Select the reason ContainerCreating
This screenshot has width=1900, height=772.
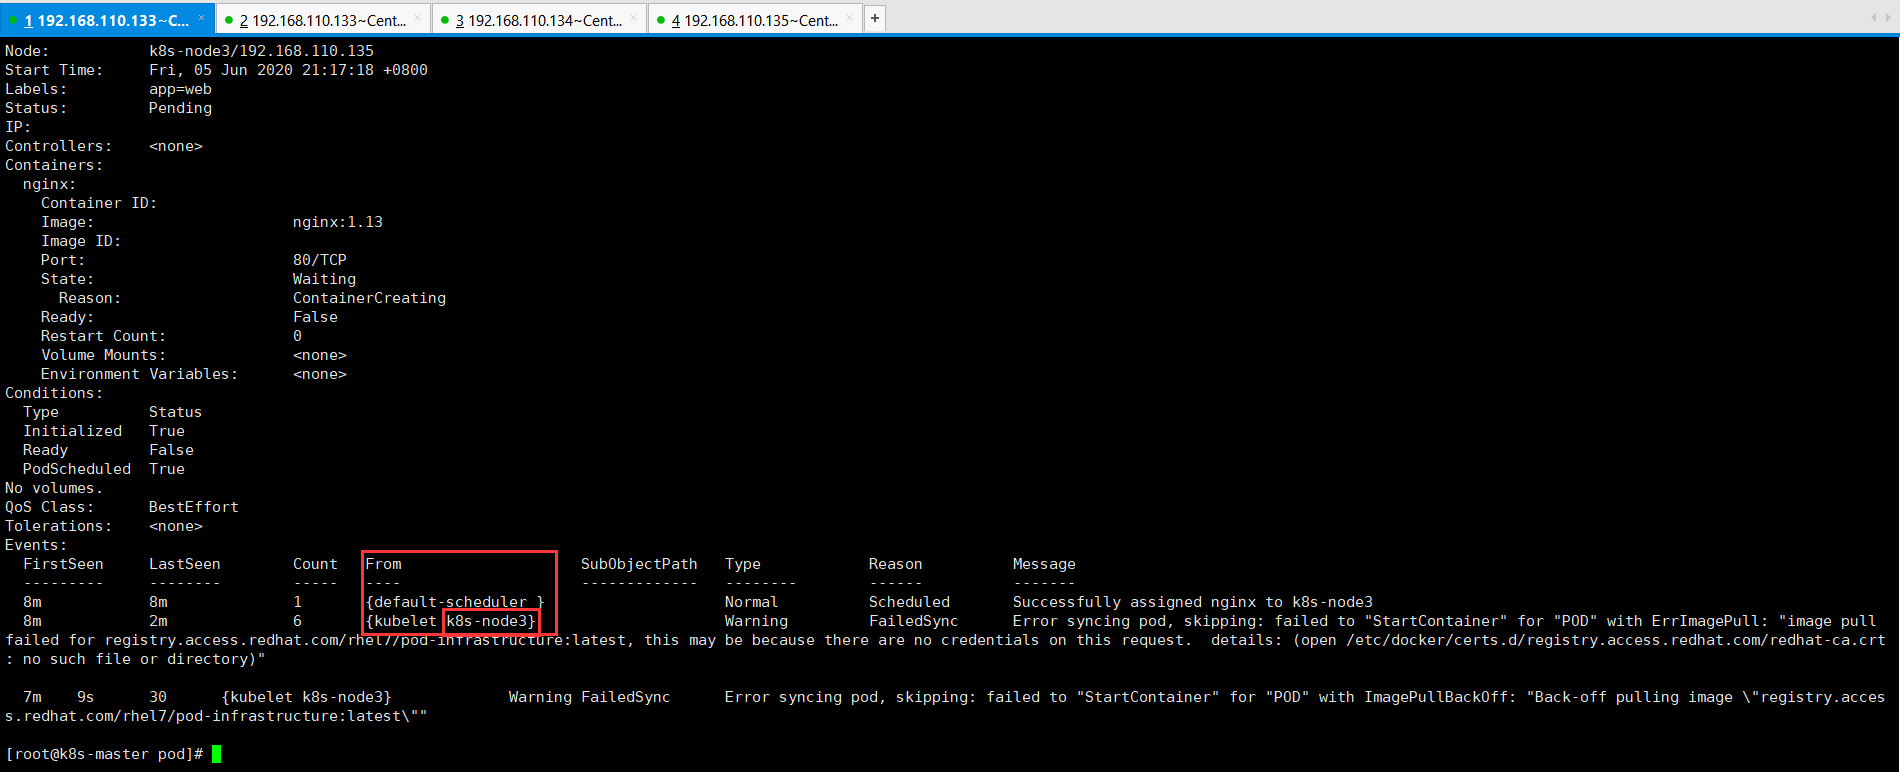click(x=369, y=298)
